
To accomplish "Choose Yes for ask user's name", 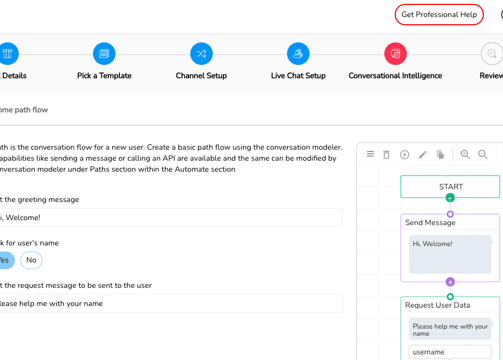I will tap(6, 260).
